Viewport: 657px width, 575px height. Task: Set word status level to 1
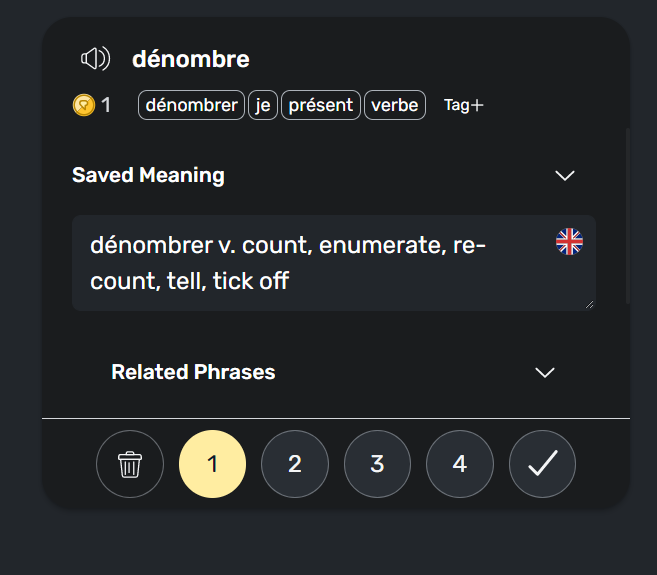212,464
